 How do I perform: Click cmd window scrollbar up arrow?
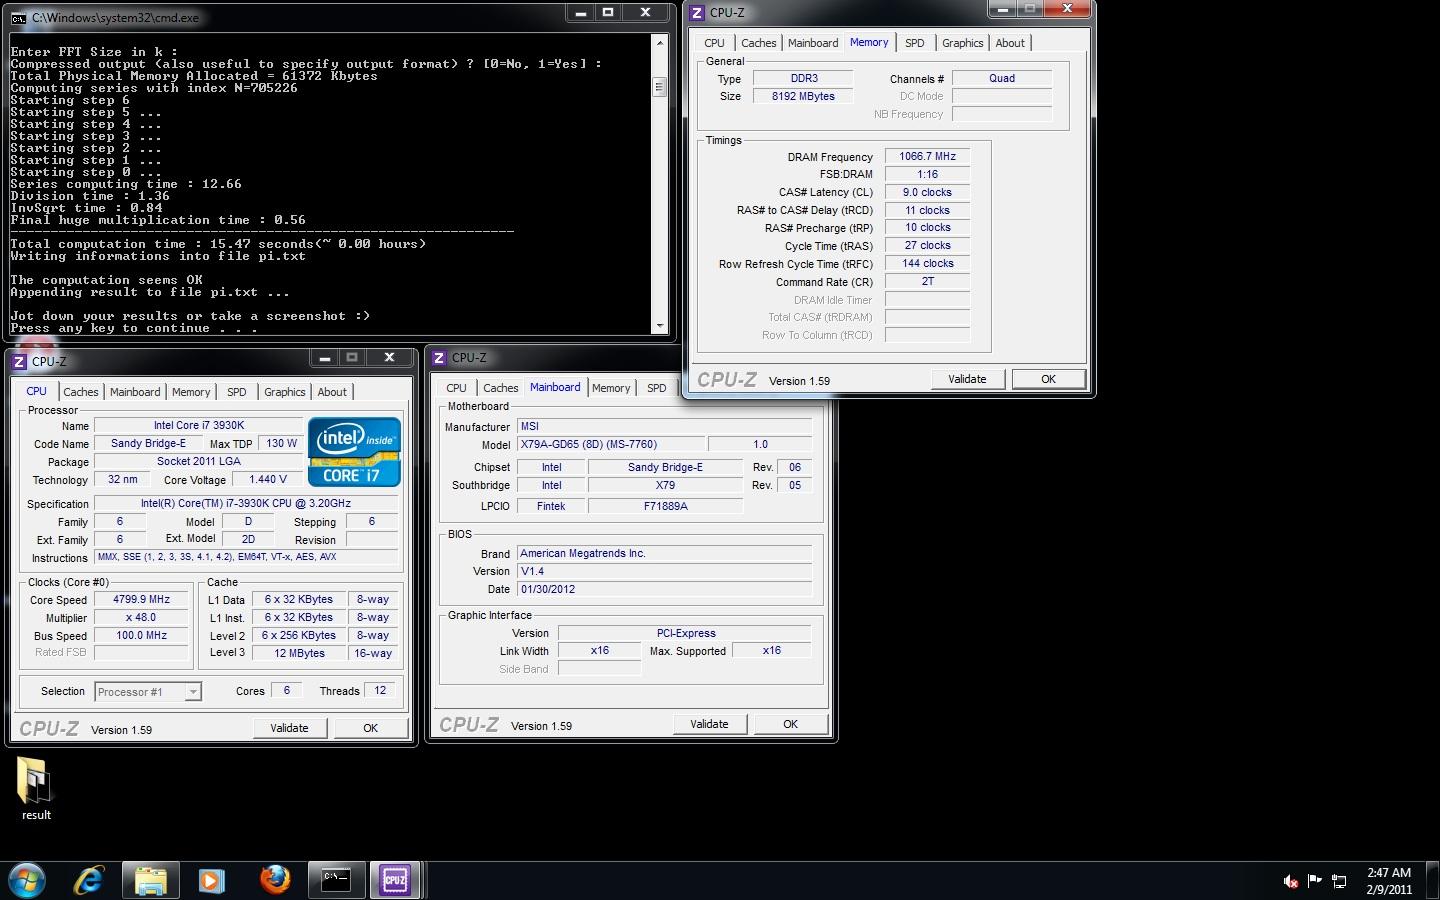(659, 43)
